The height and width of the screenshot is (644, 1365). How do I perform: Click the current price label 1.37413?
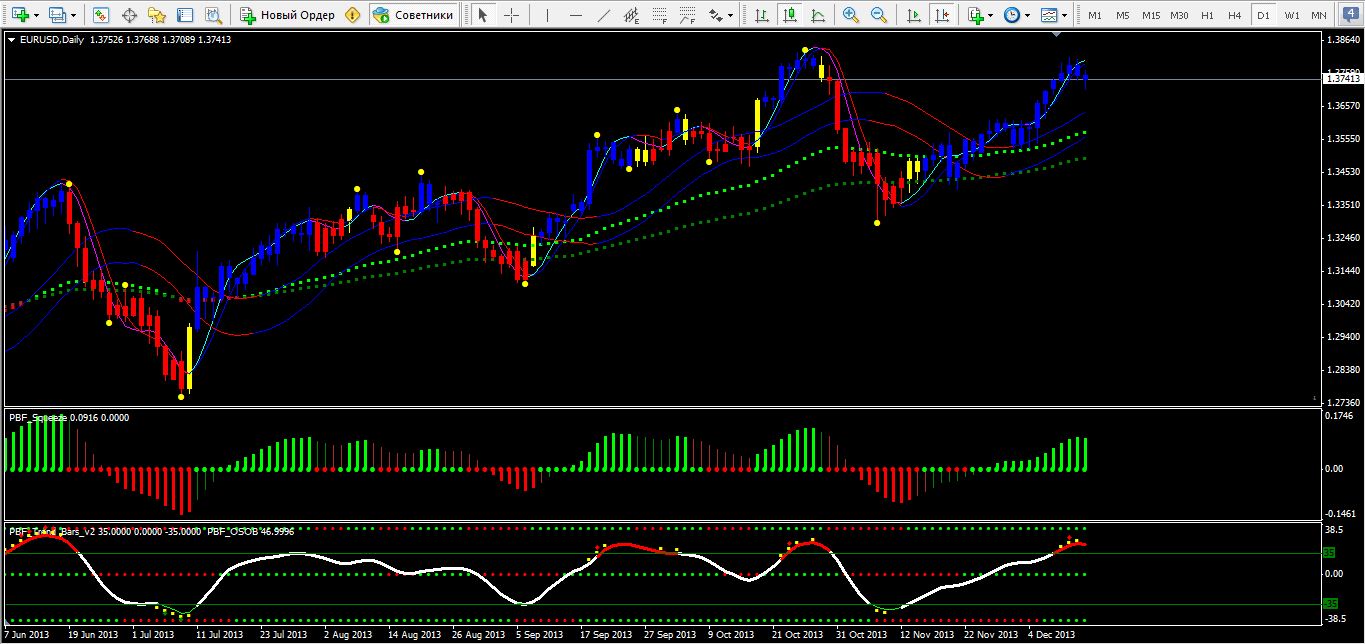point(1342,78)
